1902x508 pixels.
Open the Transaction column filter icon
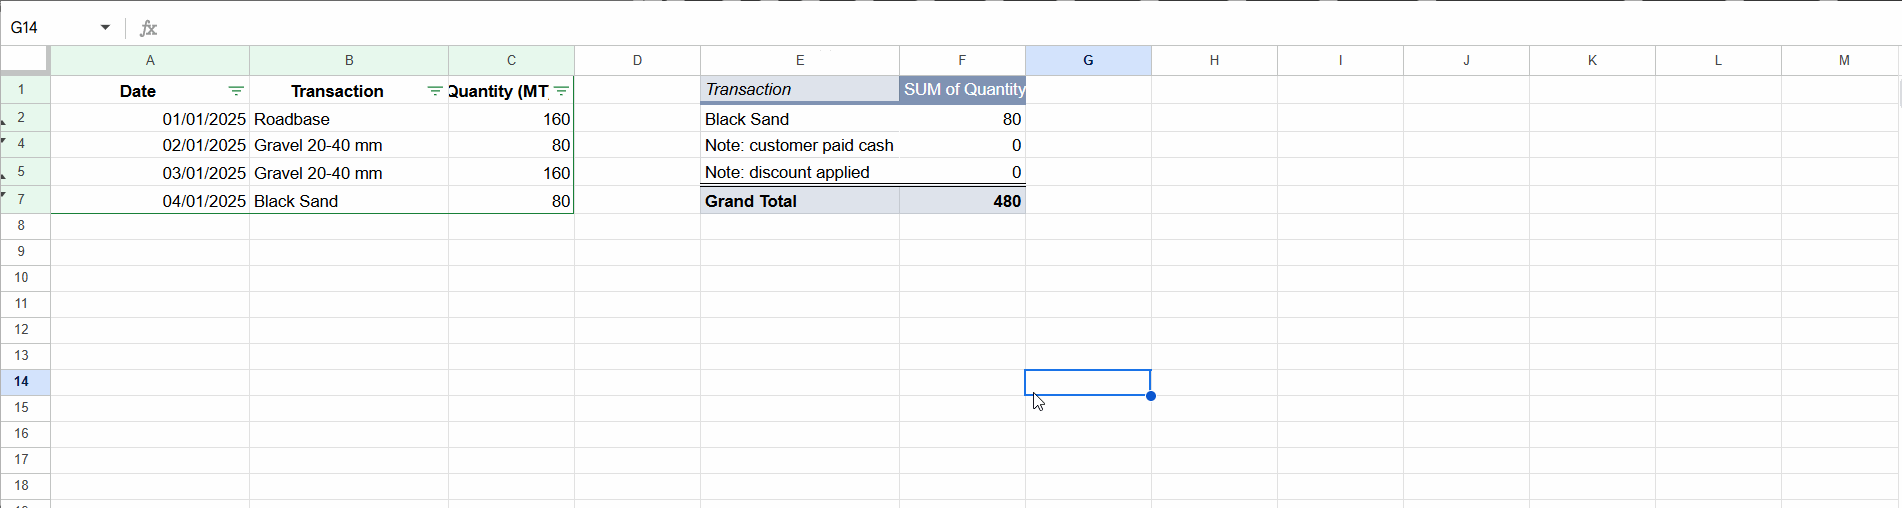tap(435, 91)
